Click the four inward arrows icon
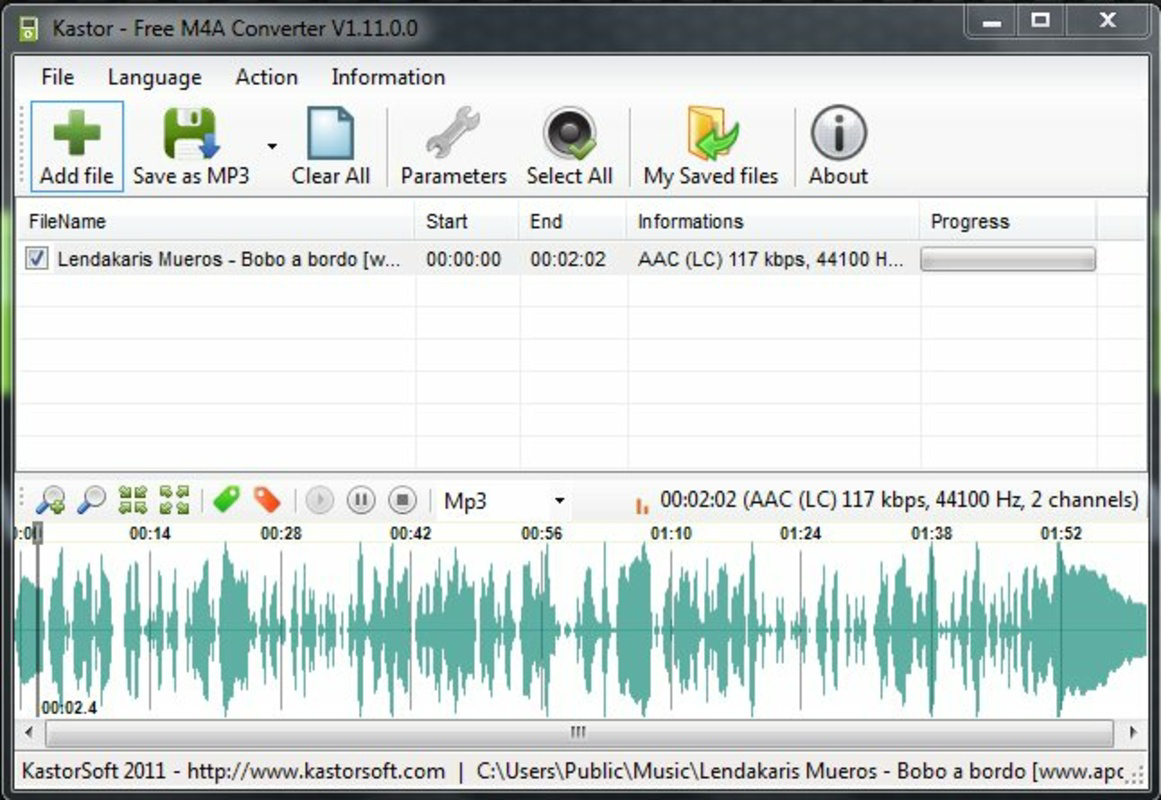This screenshot has width=1161, height=800. coord(133,500)
